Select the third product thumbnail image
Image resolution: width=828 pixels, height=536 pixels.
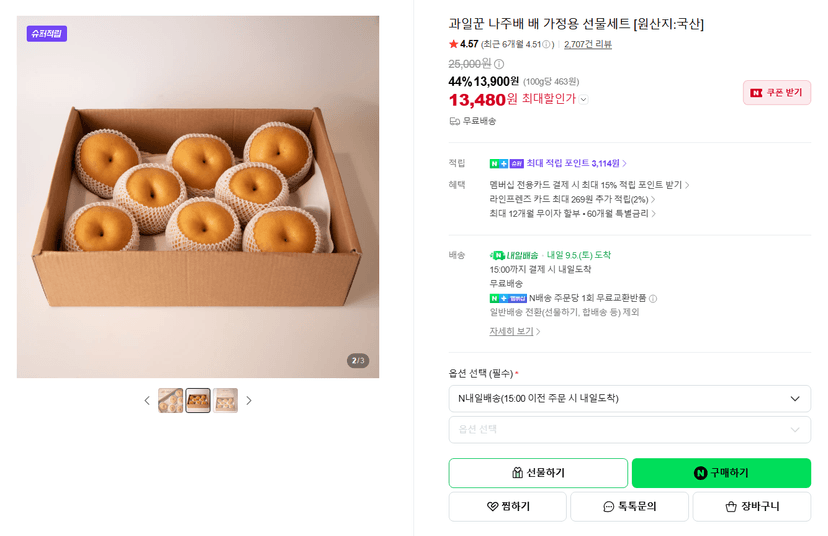pos(225,401)
